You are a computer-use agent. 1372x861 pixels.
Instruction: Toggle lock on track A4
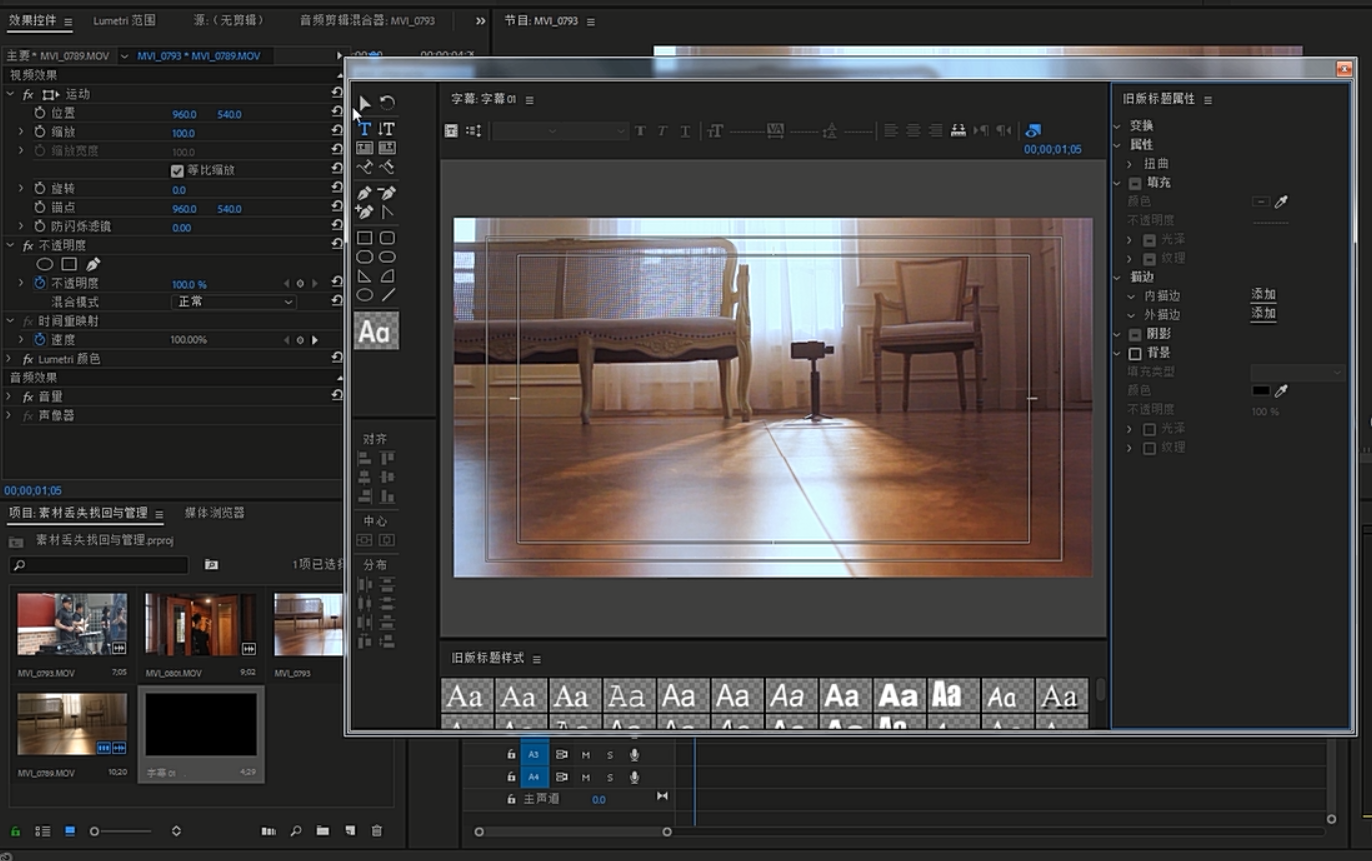[511, 777]
